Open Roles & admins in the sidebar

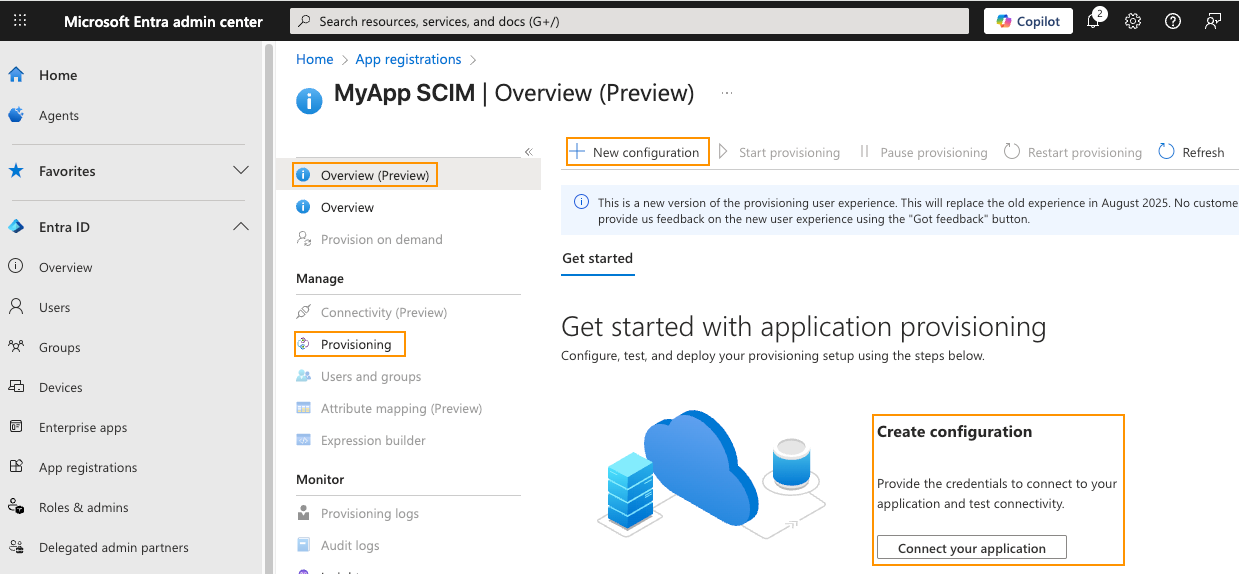[x=84, y=507]
